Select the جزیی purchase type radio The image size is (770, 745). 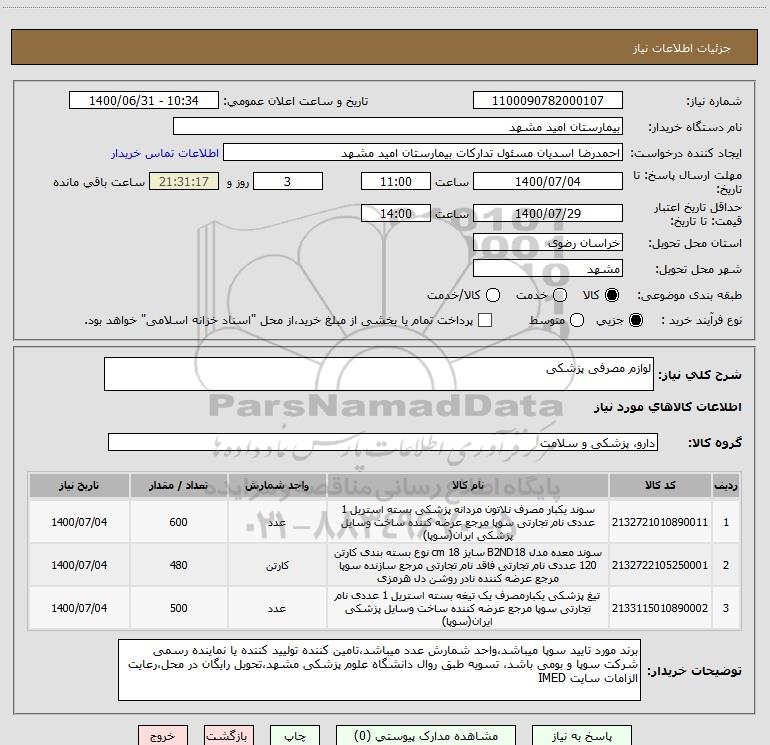(x=635, y=320)
